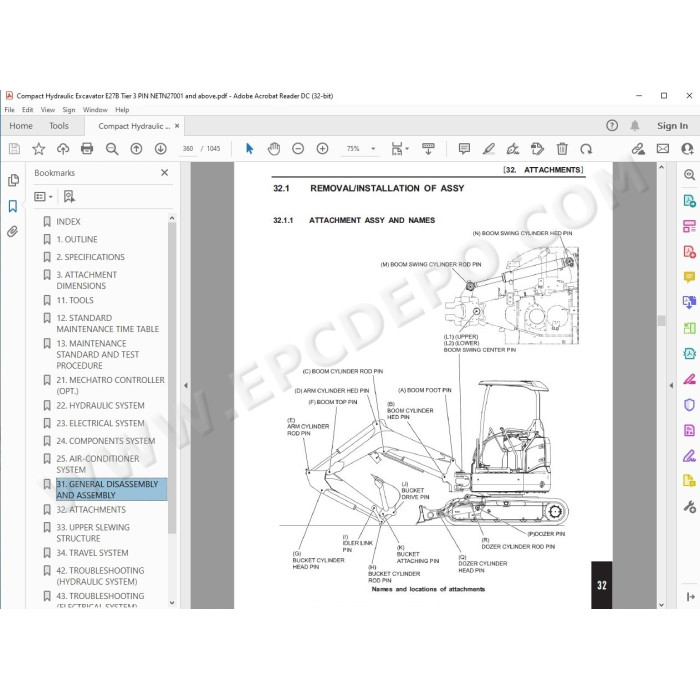The height and width of the screenshot is (700, 700).
Task: Jump to 1. OUTLINE bookmark
Action: (77, 239)
